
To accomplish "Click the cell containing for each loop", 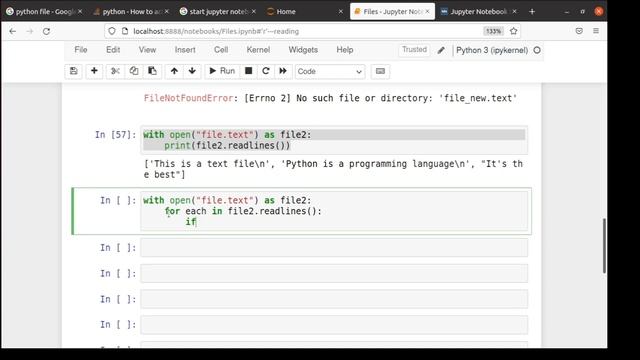I will 334,211.
